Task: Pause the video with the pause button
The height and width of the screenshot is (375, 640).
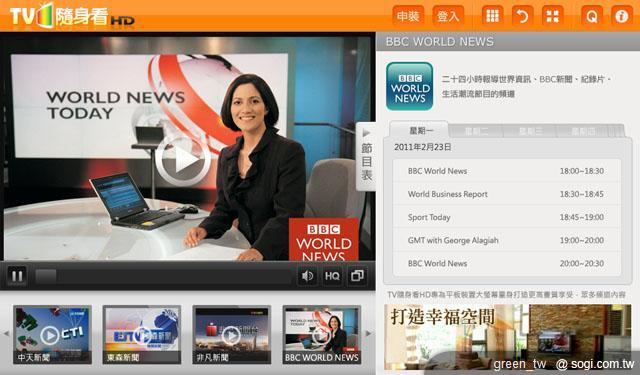Action: (17, 276)
